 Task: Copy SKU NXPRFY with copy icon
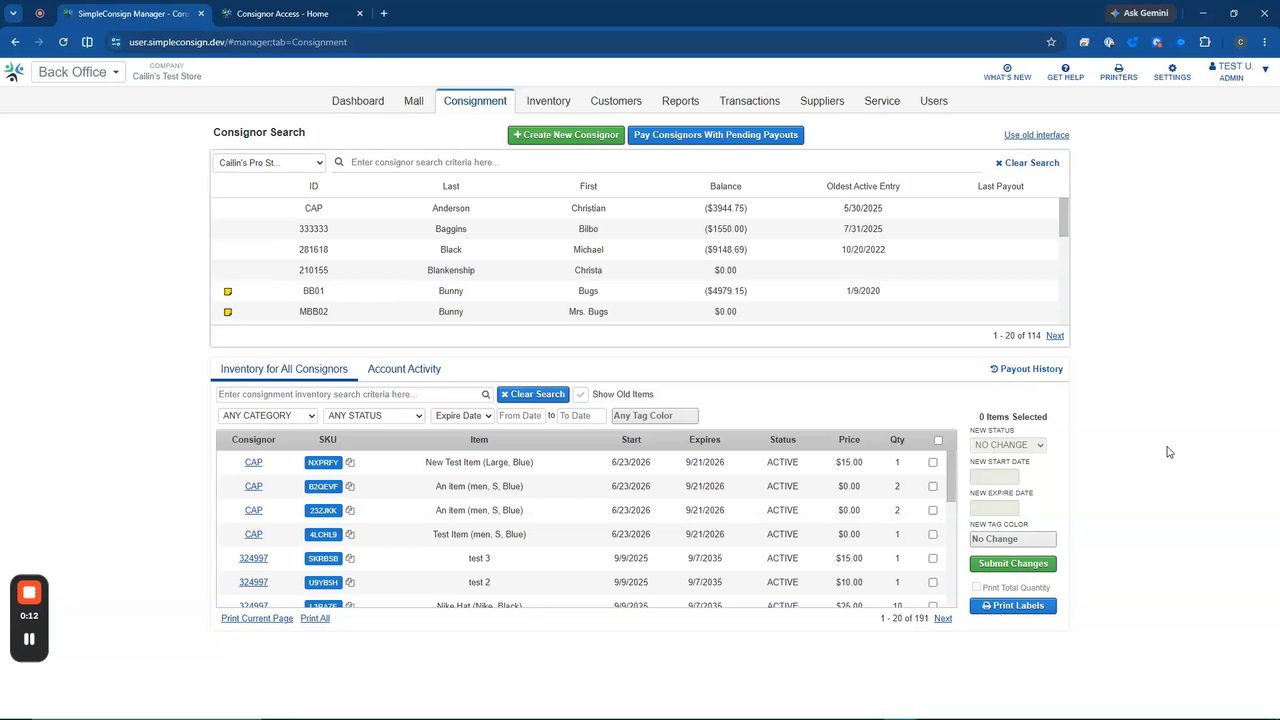(350, 463)
